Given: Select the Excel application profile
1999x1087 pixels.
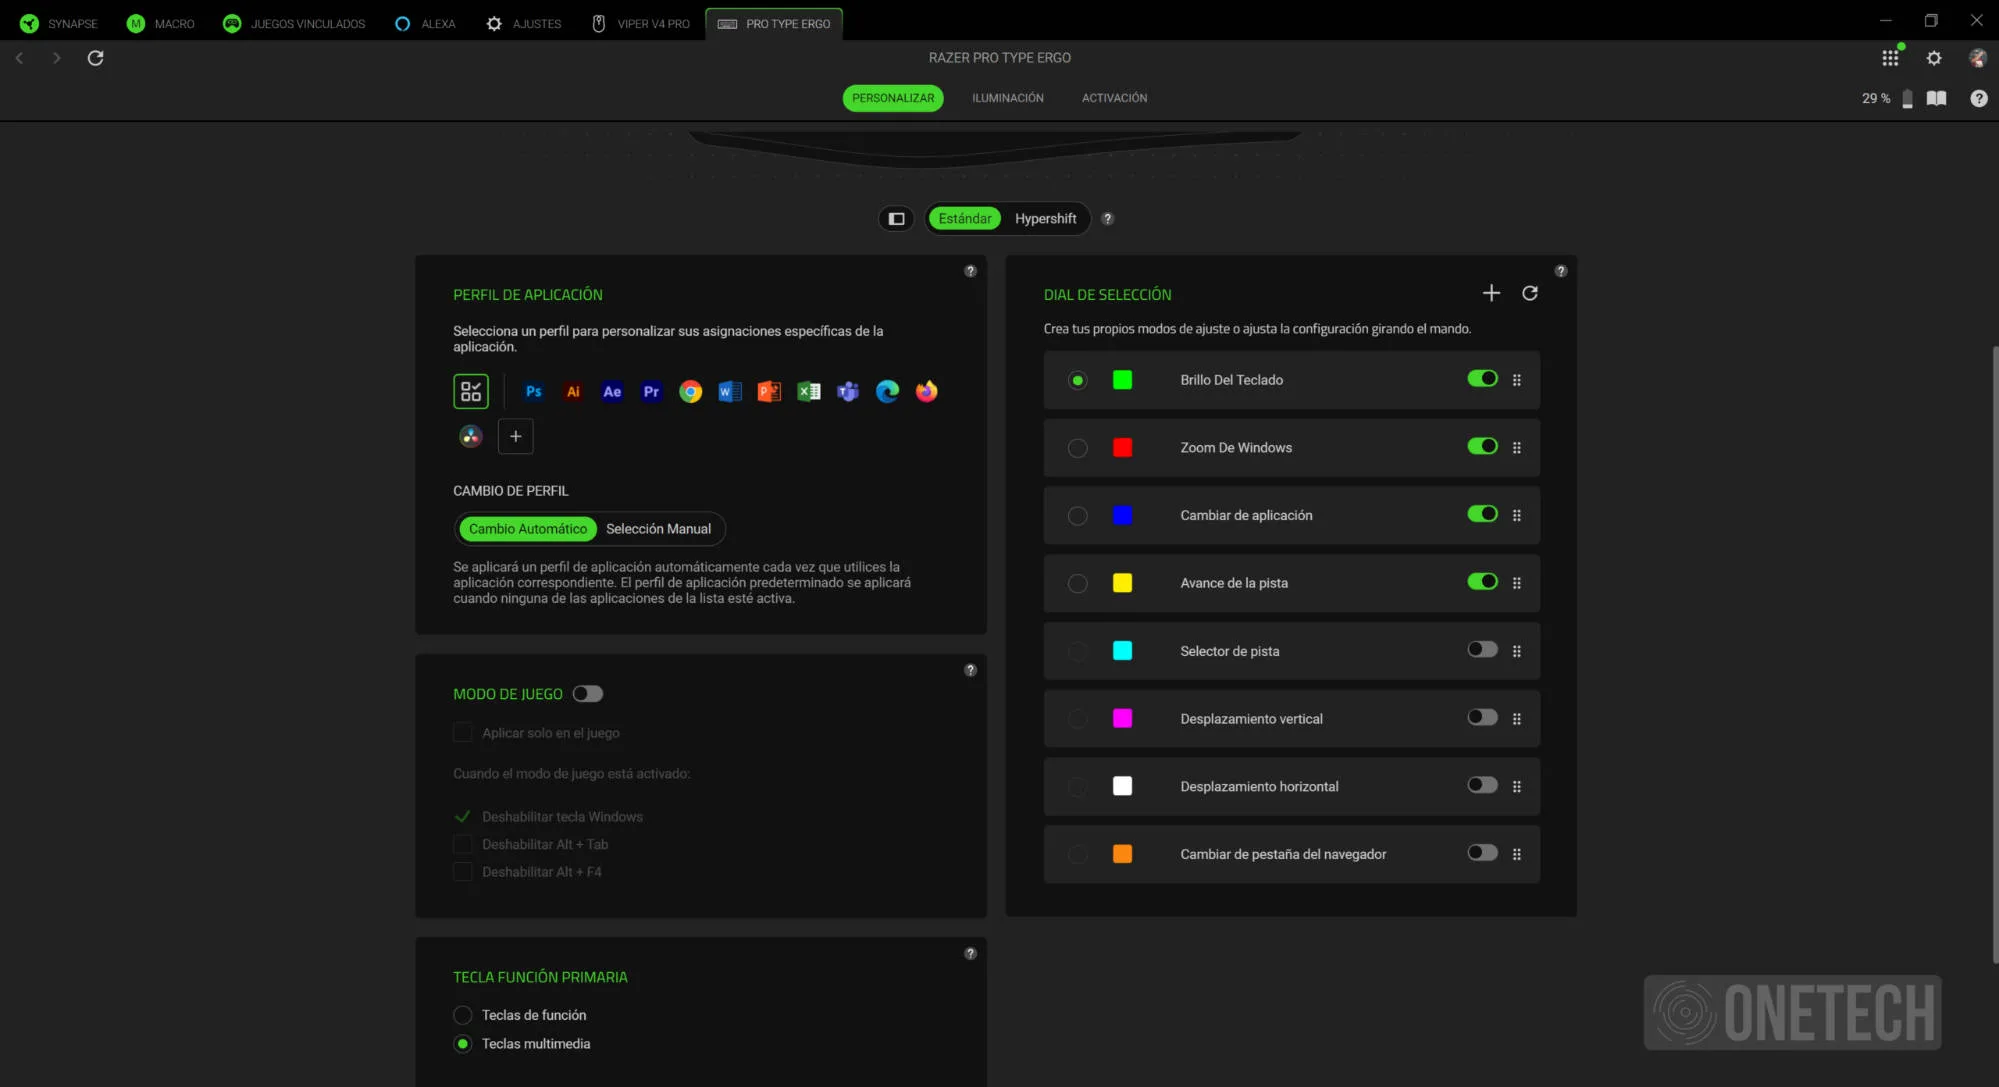Looking at the screenshot, I should click(x=809, y=392).
